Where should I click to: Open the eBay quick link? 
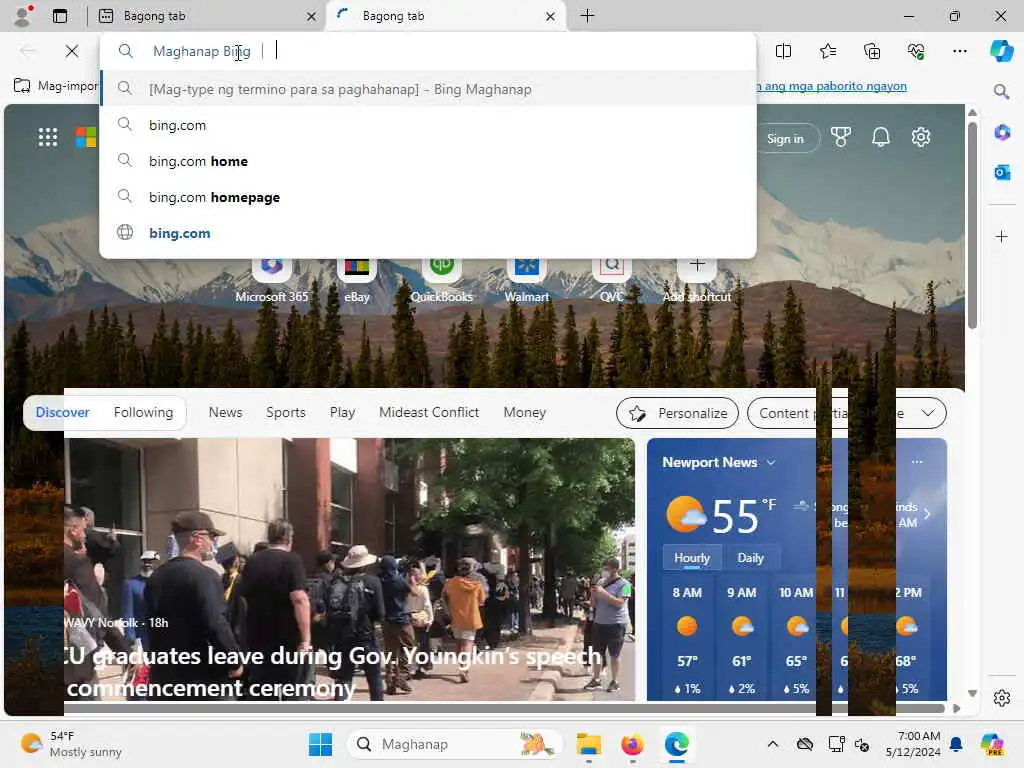tap(357, 278)
